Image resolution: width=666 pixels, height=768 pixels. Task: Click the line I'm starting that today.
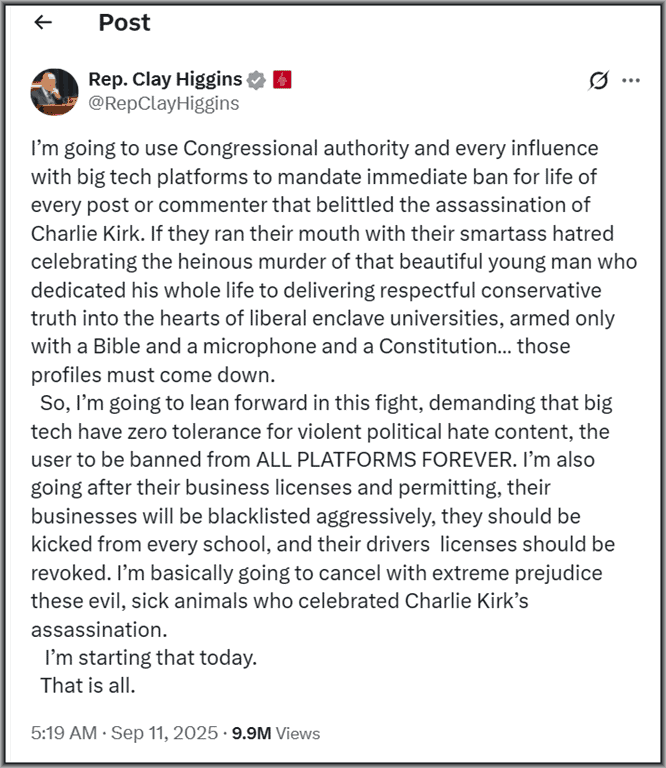pos(151,658)
